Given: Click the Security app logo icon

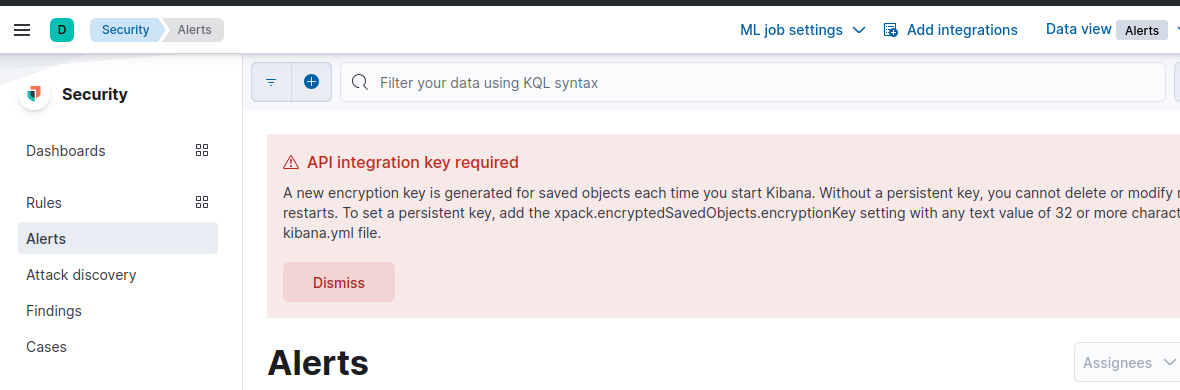Looking at the screenshot, I should [x=34, y=94].
